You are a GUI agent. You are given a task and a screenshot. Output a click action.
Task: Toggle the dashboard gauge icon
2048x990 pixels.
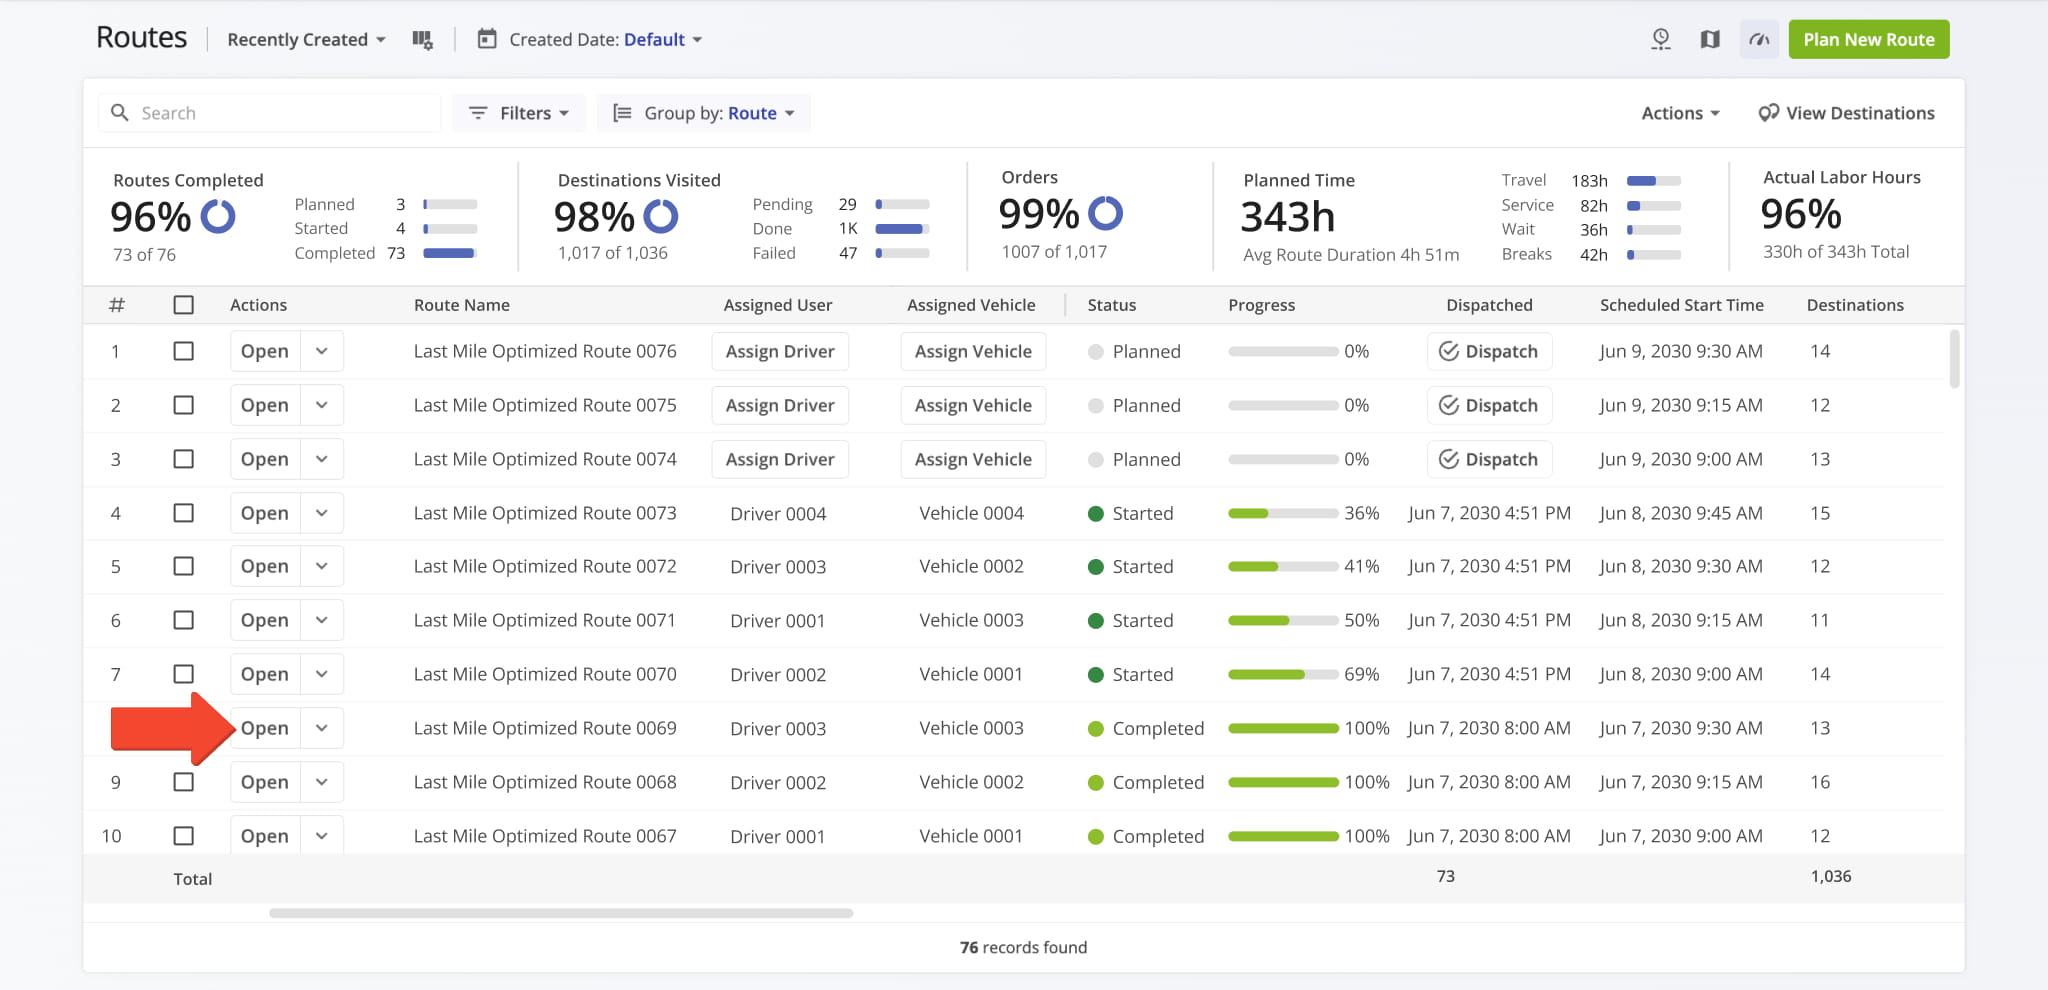coord(1759,40)
